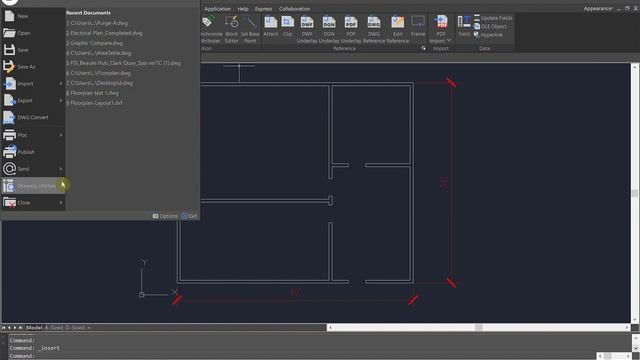Open the Plot submenu

33,135
